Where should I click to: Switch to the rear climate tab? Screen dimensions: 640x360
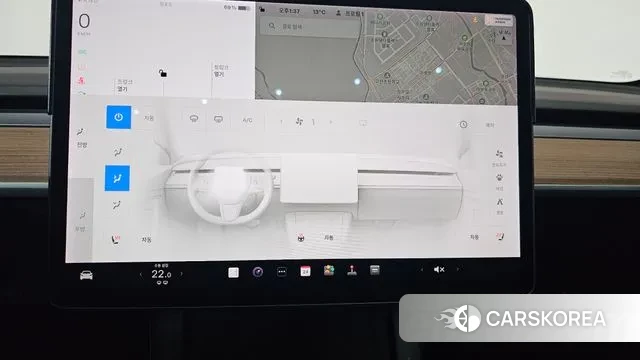click(81, 220)
